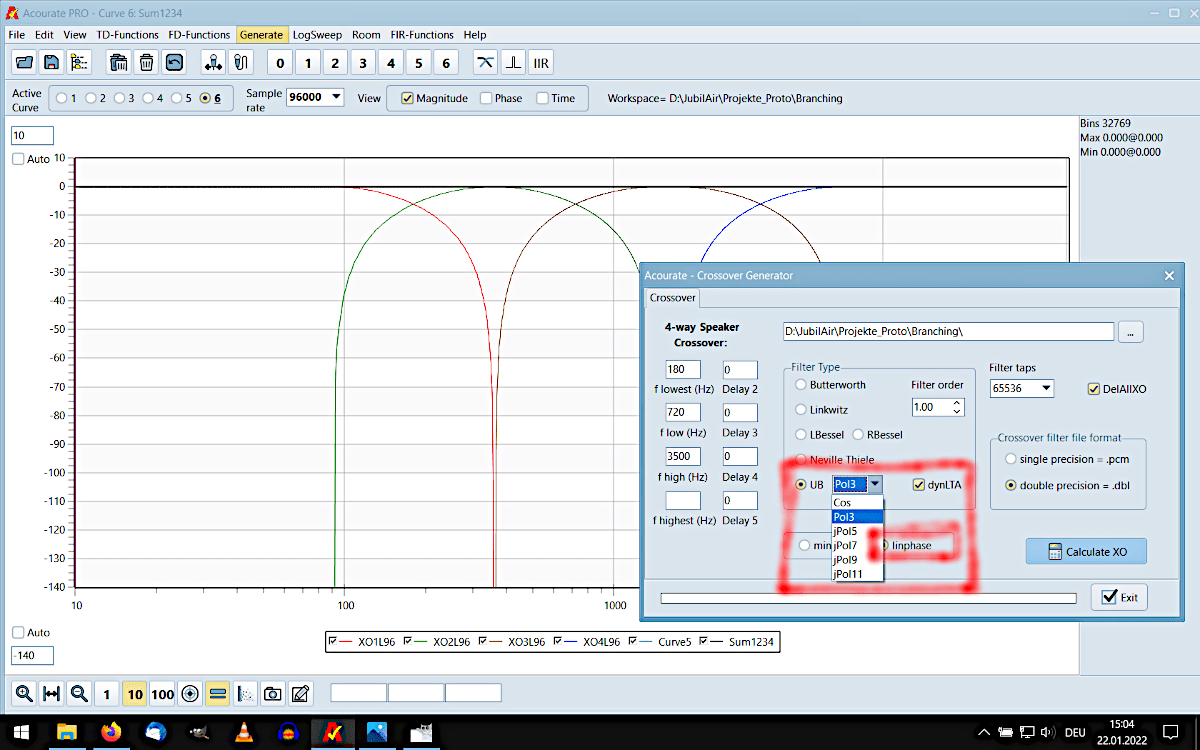
Task: Click the impulse pulse toolbar icon
Action: (x=513, y=62)
